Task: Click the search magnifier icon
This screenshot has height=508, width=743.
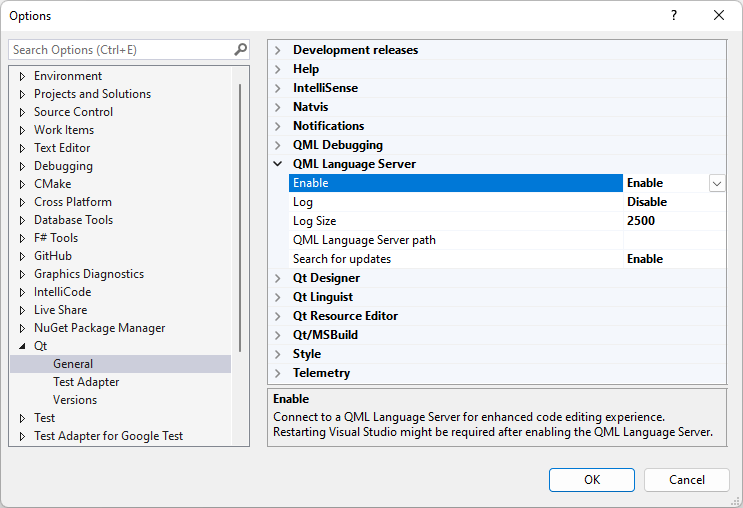Action: [241, 49]
